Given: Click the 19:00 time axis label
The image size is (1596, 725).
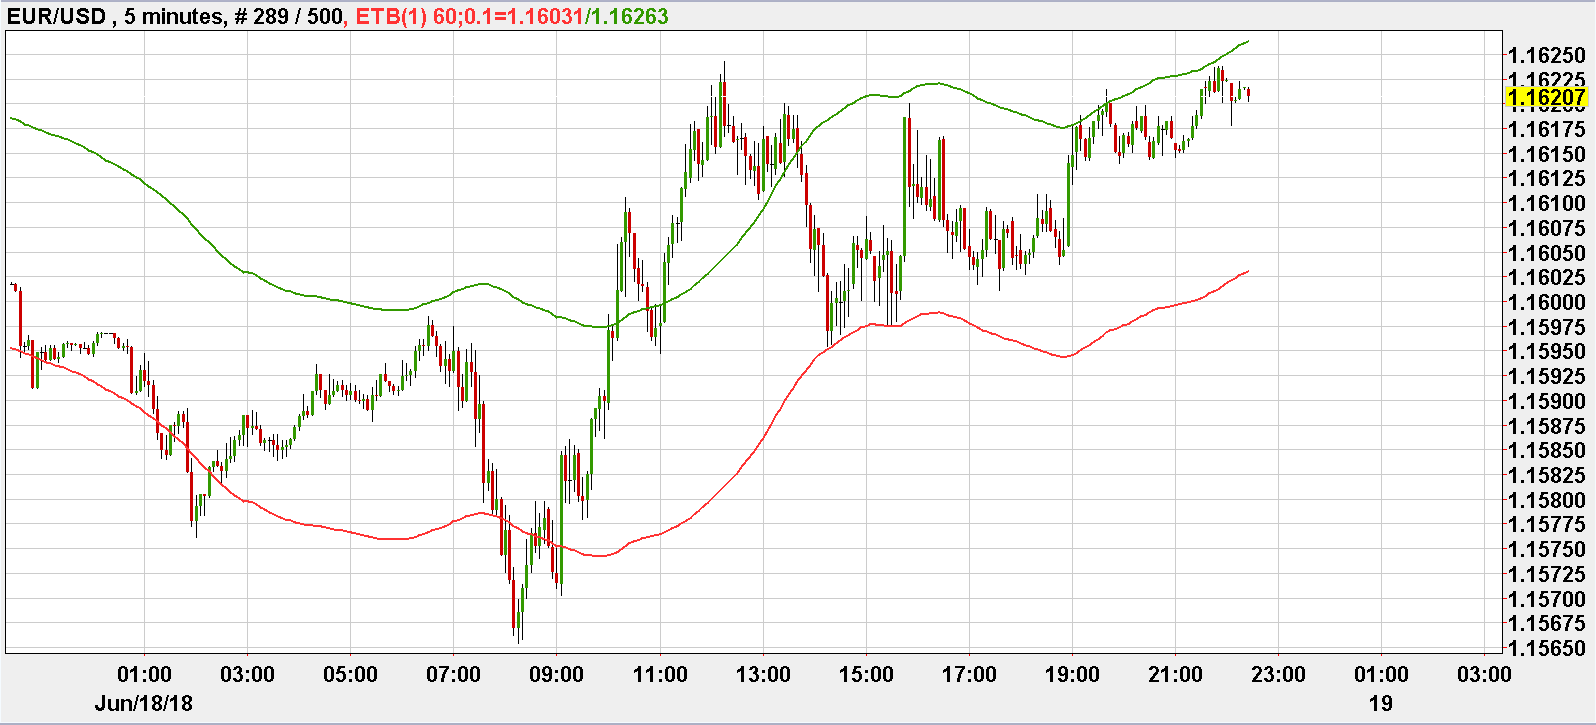Looking at the screenshot, I should pyautogui.click(x=1072, y=674).
